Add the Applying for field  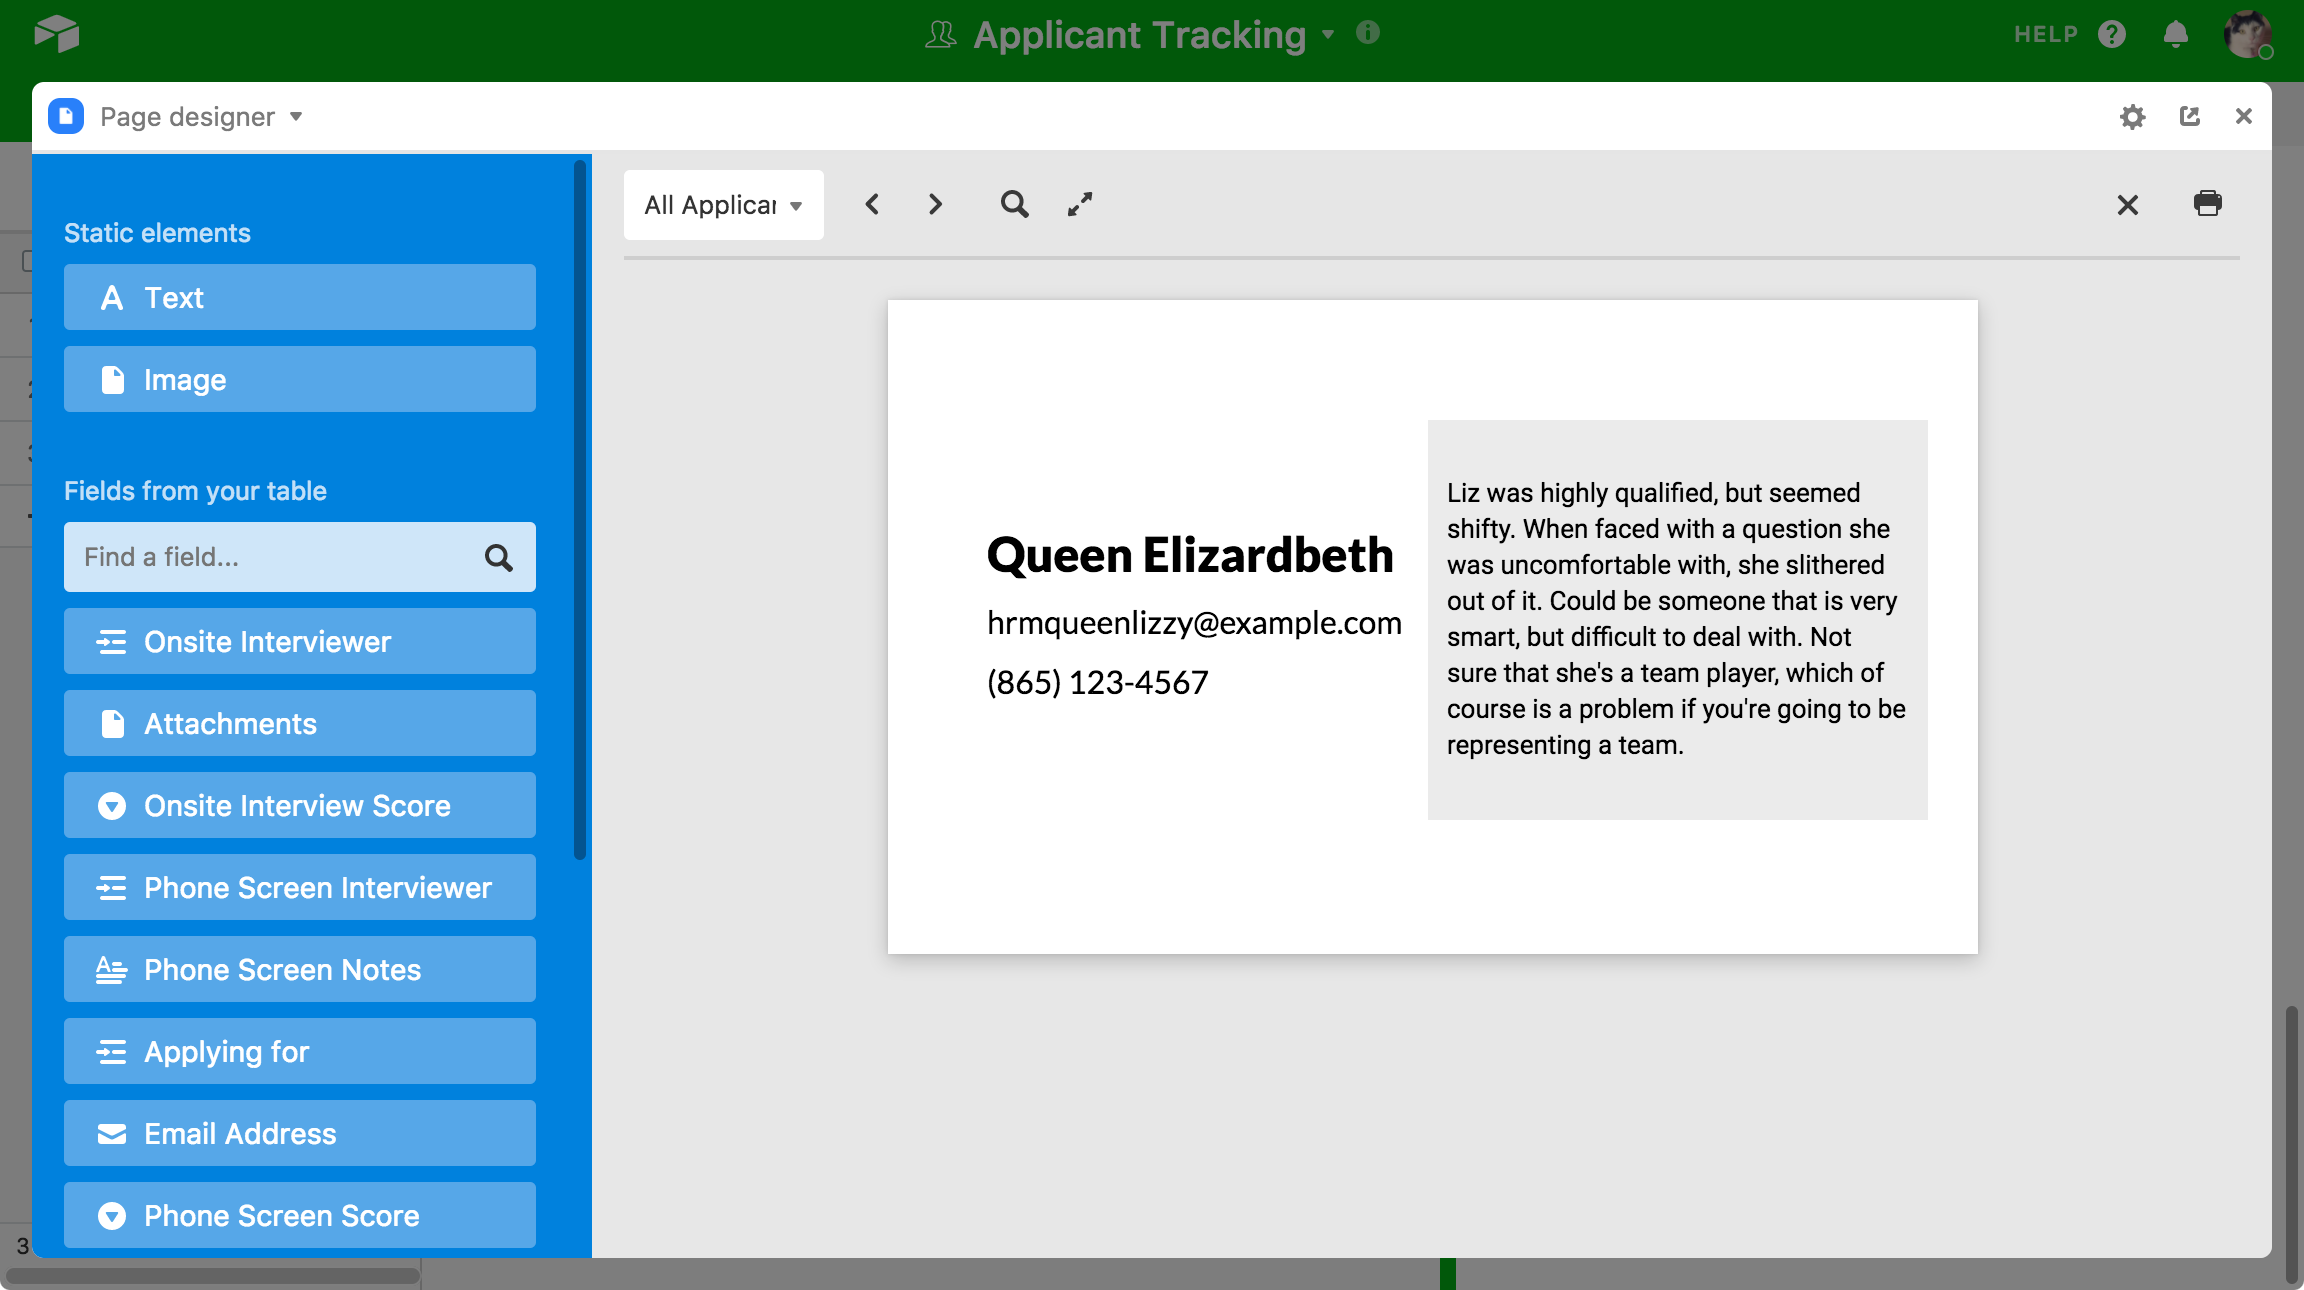pos(300,1051)
